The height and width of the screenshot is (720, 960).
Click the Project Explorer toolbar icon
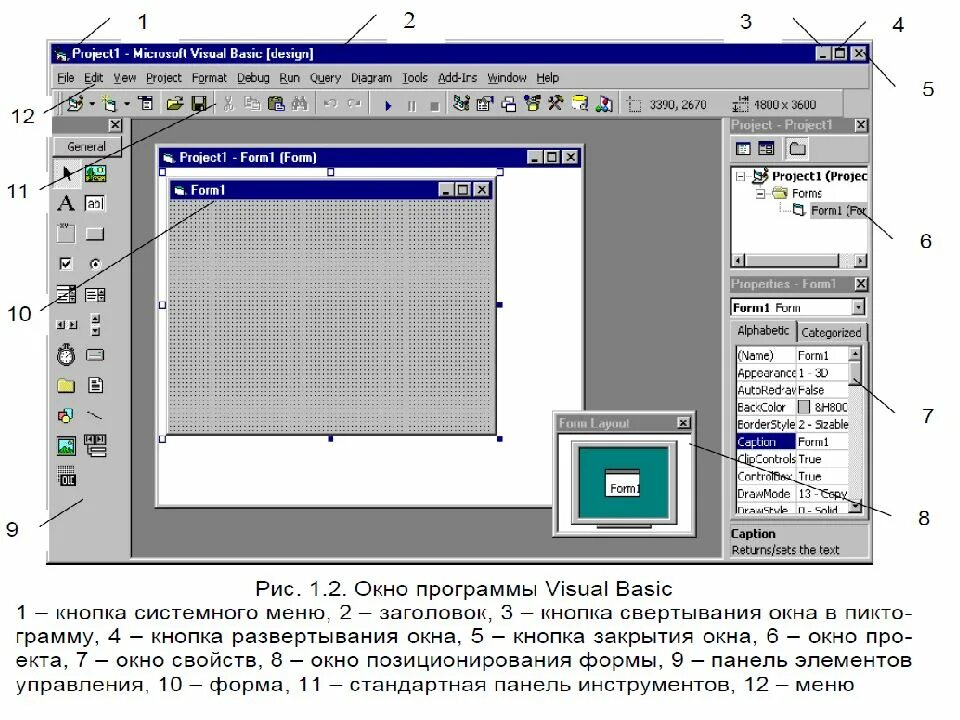461,103
